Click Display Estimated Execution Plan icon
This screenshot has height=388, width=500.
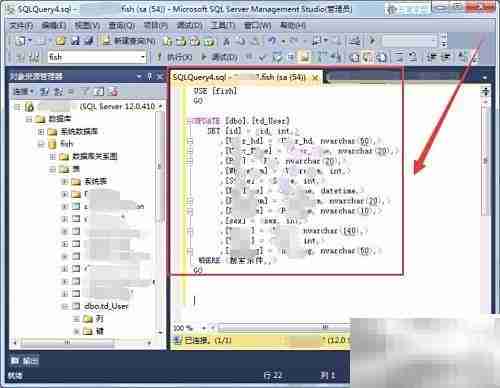[x=277, y=57]
